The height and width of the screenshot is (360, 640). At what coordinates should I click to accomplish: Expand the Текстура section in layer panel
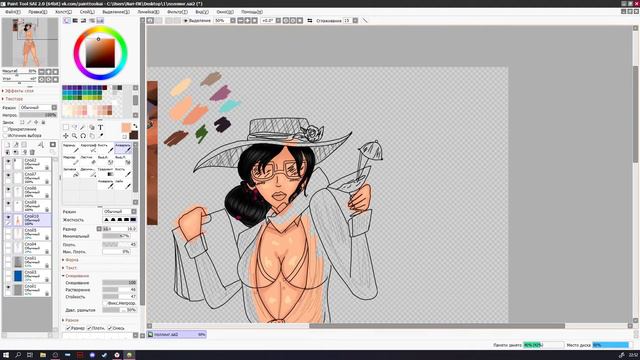point(13,99)
